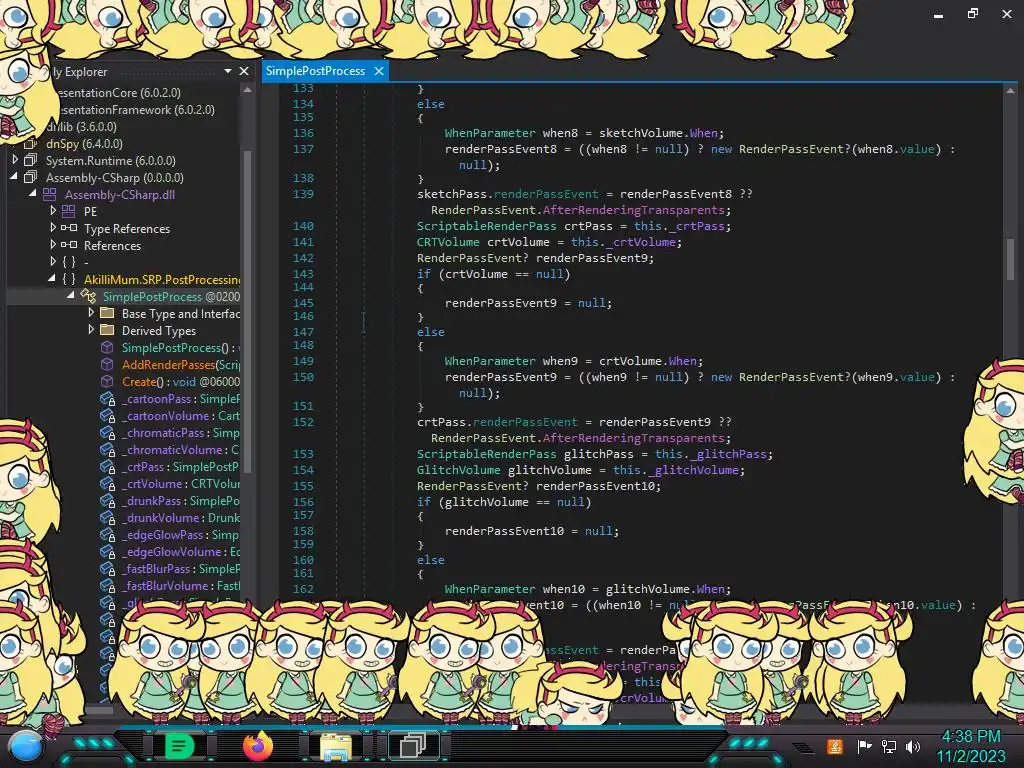
Task: Click the "-" namespace braces icon
Action: pos(69,262)
